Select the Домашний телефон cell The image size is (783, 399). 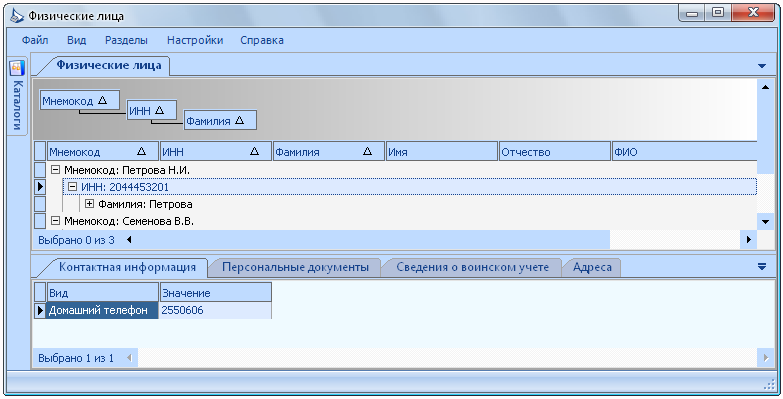point(103,310)
